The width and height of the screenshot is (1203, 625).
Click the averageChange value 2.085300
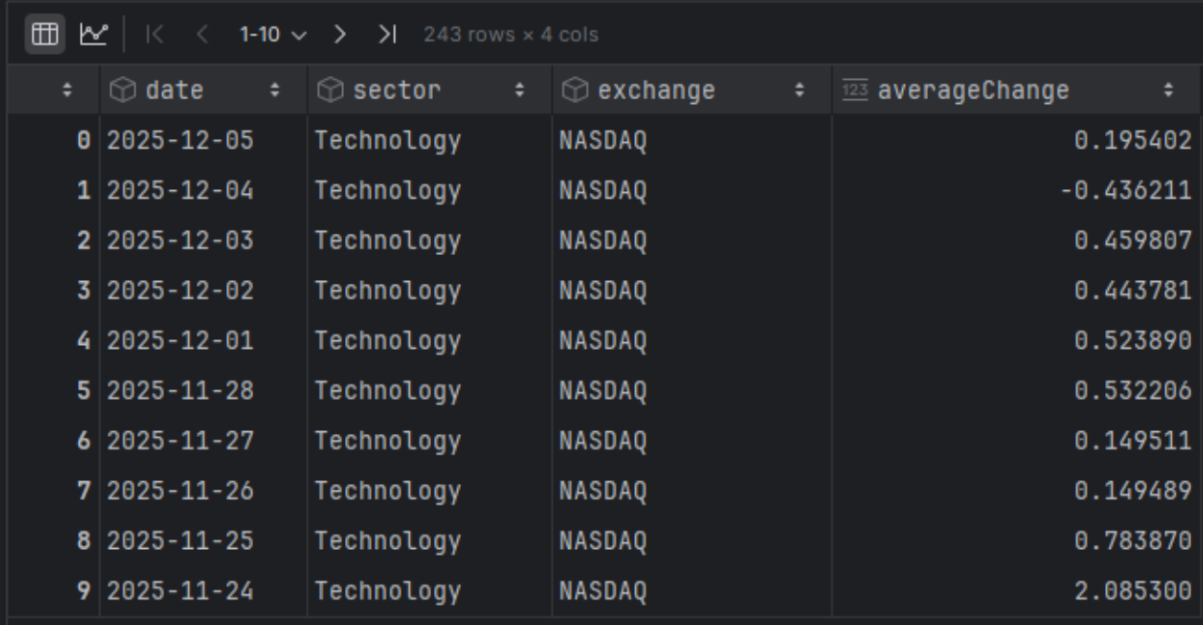[x=1132, y=591]
